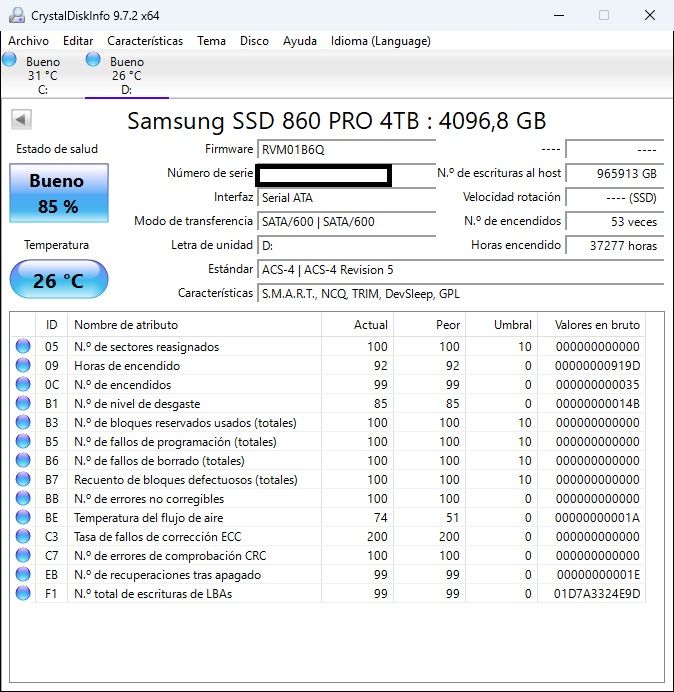Close the CrystalDiskInfo window

(x=650, y=15)
